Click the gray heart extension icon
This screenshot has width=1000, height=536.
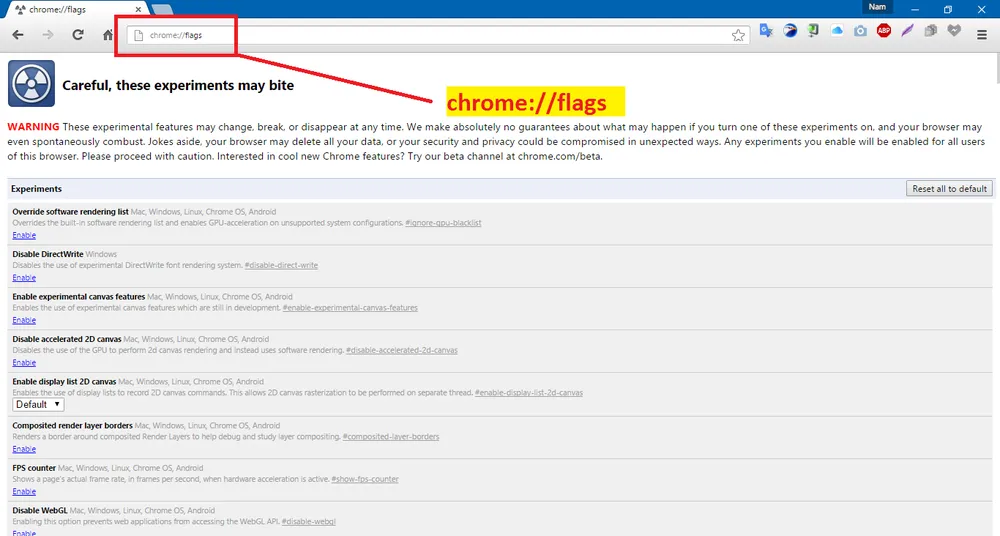coord(954,31)
